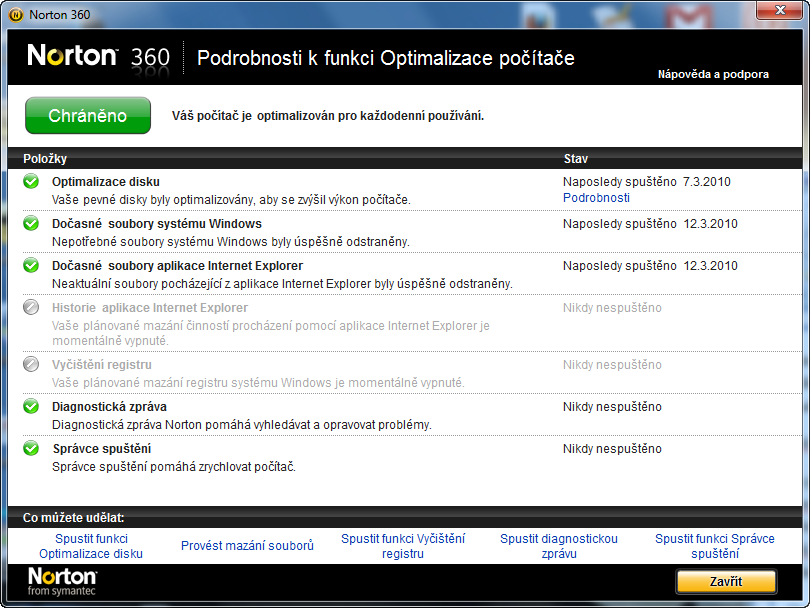The width and height of the screenshot is (810, 608).
Task: Click Provést mazání souborů link
Action: (247, 545)
